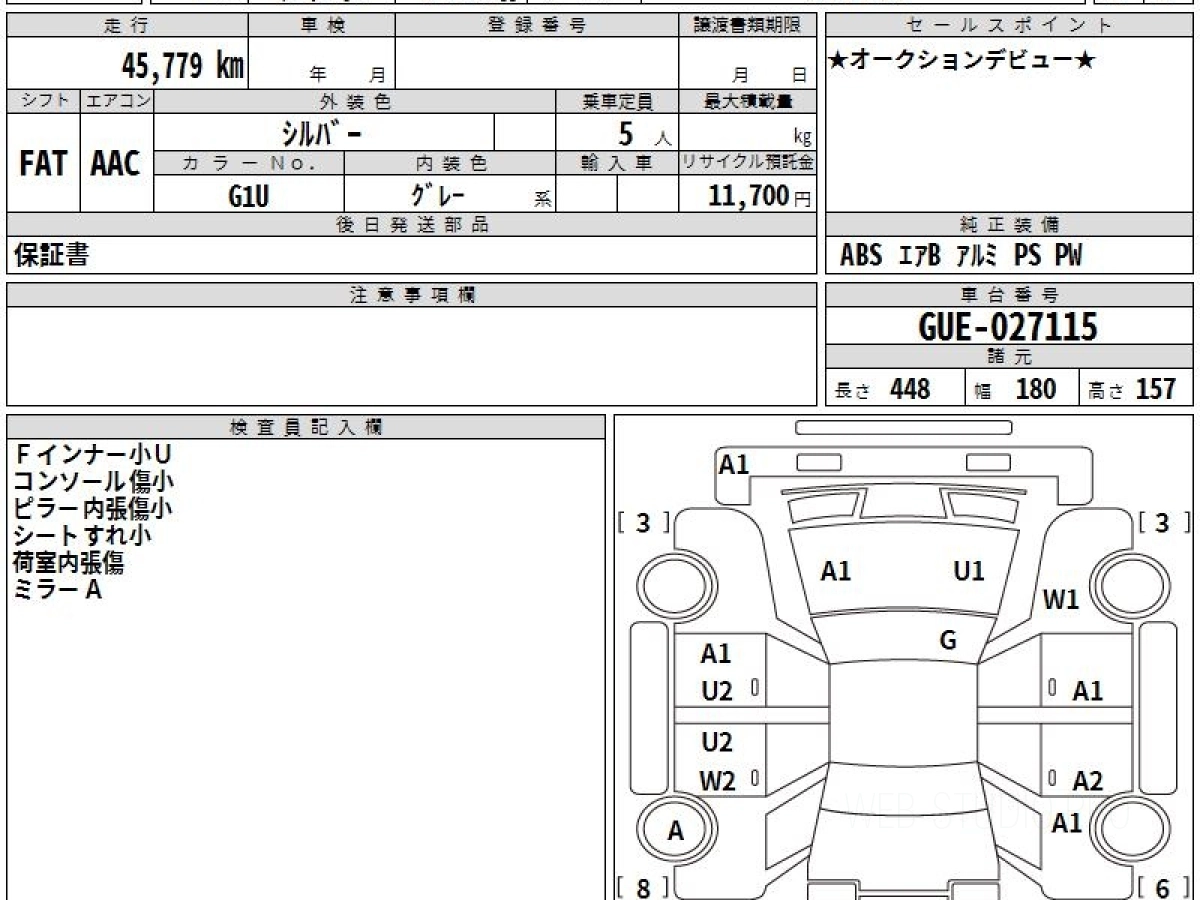Click the width value 幅 180

coord(1015,389)
